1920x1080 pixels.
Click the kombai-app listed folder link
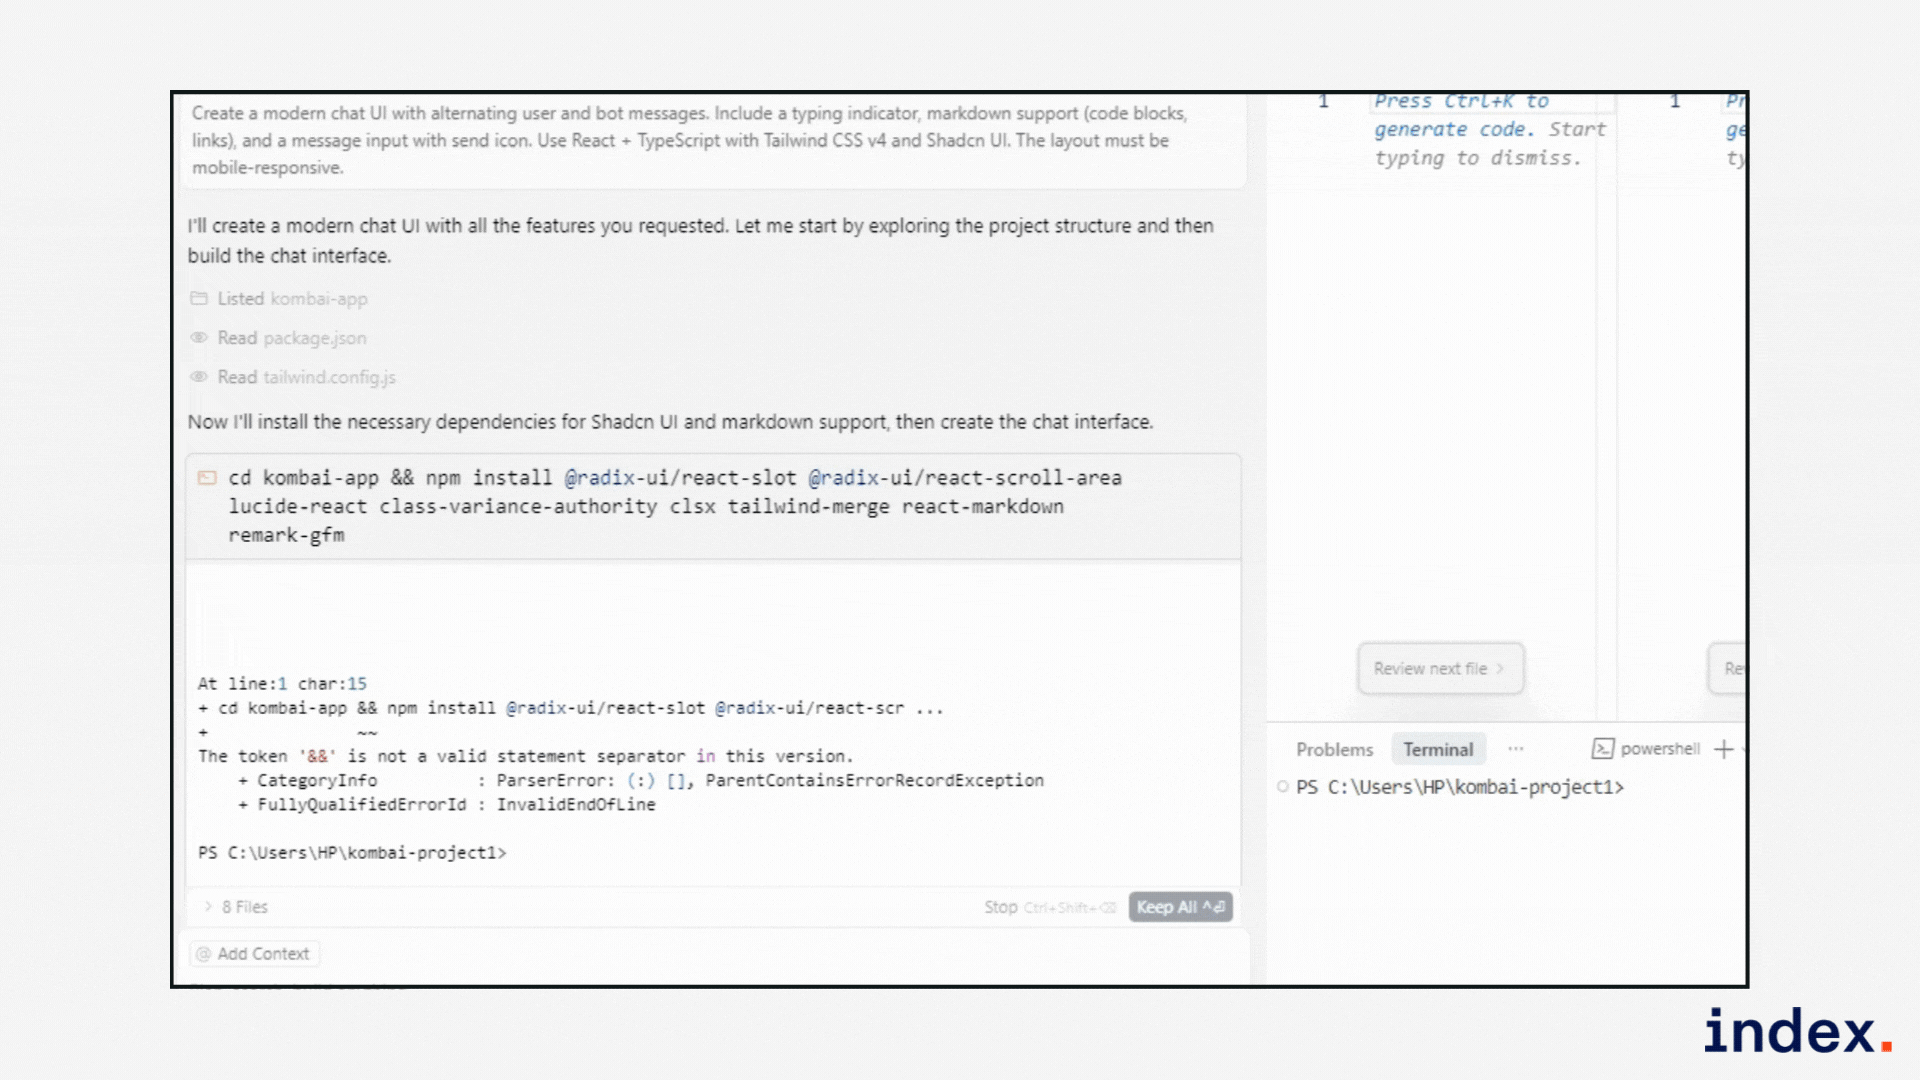point(318,299)
